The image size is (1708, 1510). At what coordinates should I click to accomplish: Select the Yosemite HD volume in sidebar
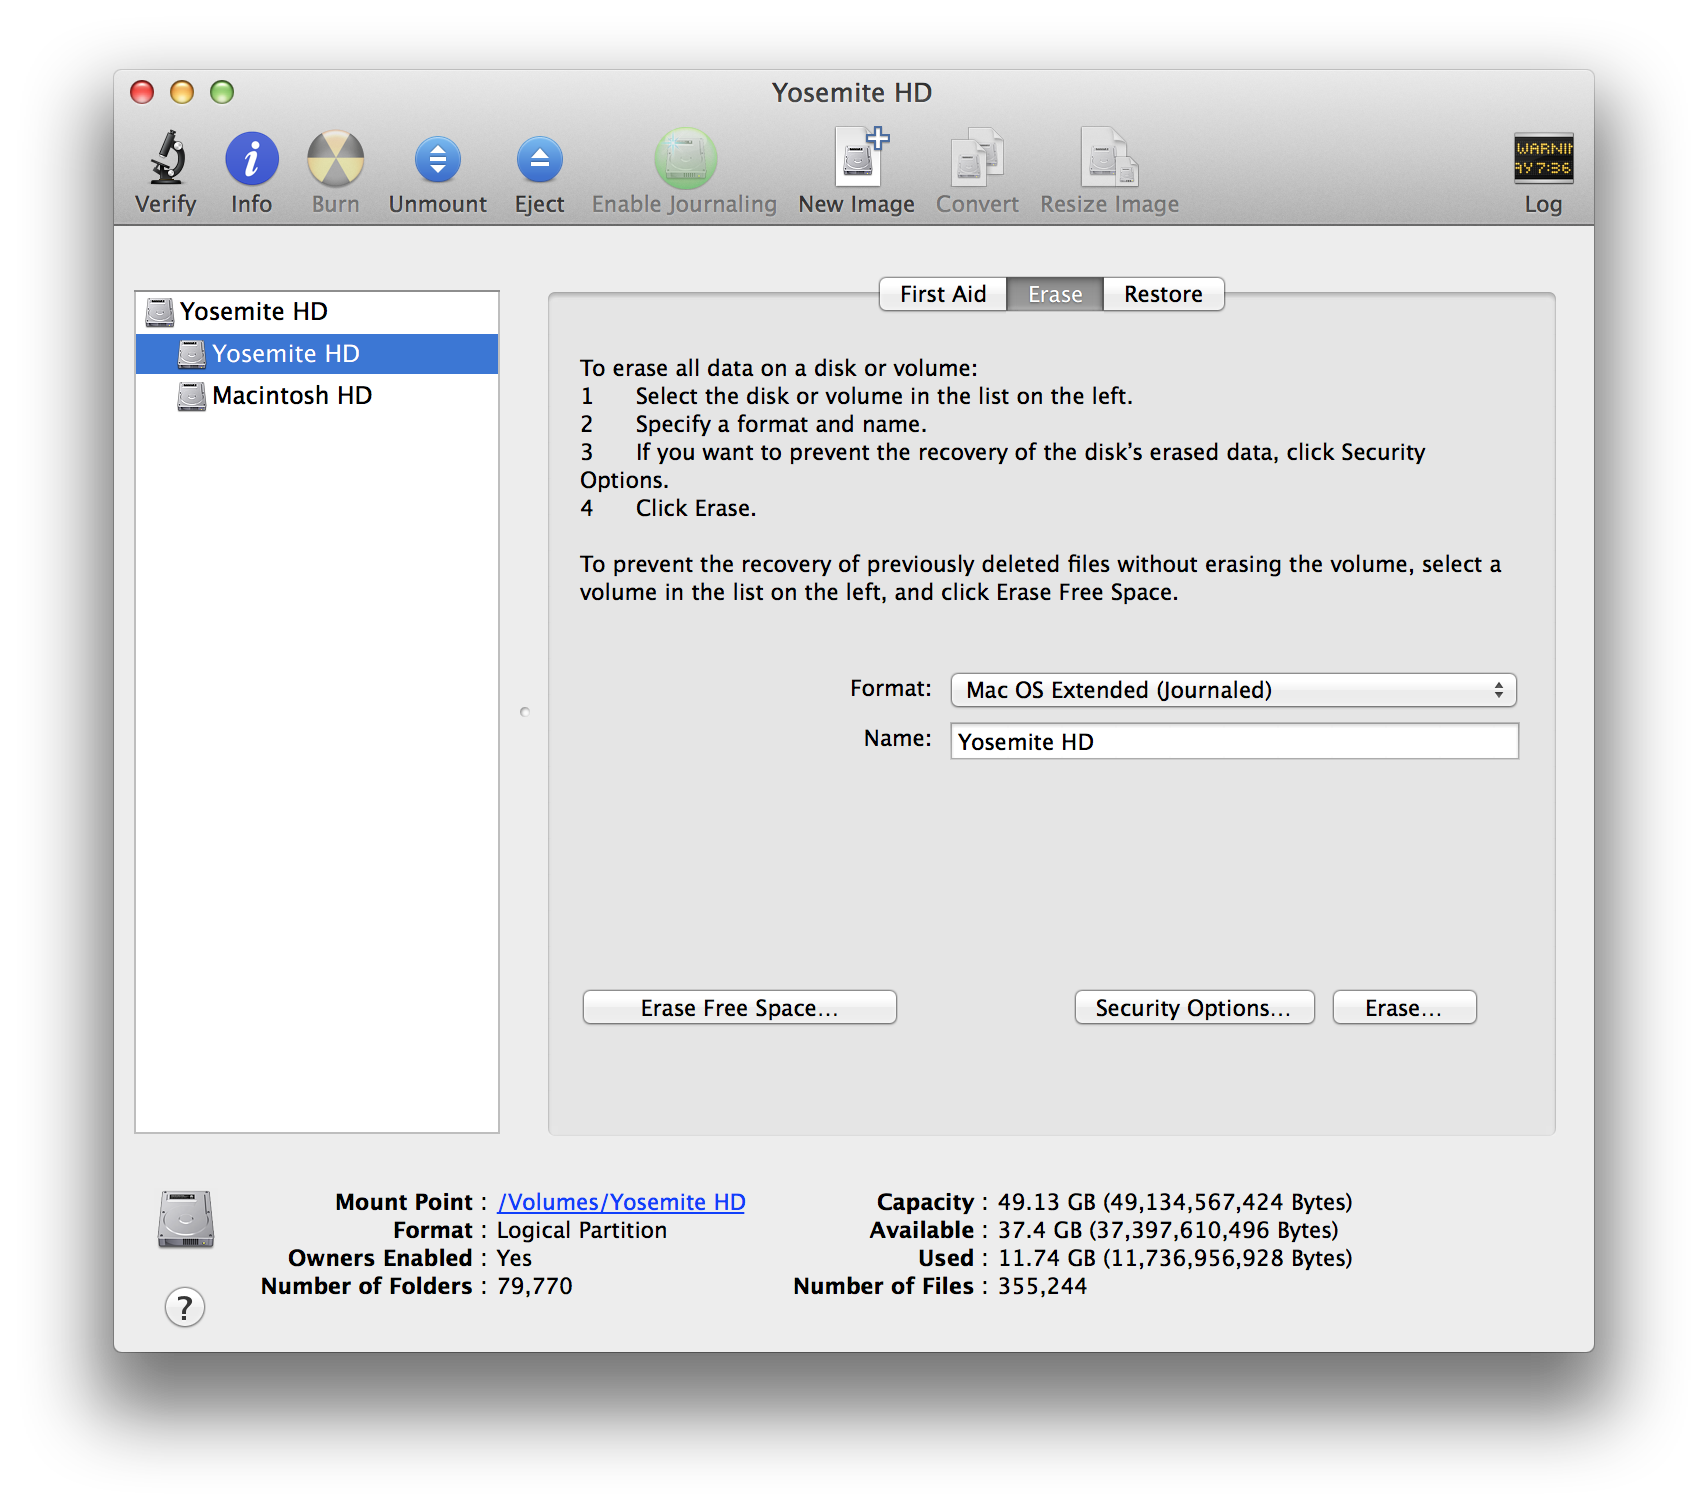(x=317, y=354)
